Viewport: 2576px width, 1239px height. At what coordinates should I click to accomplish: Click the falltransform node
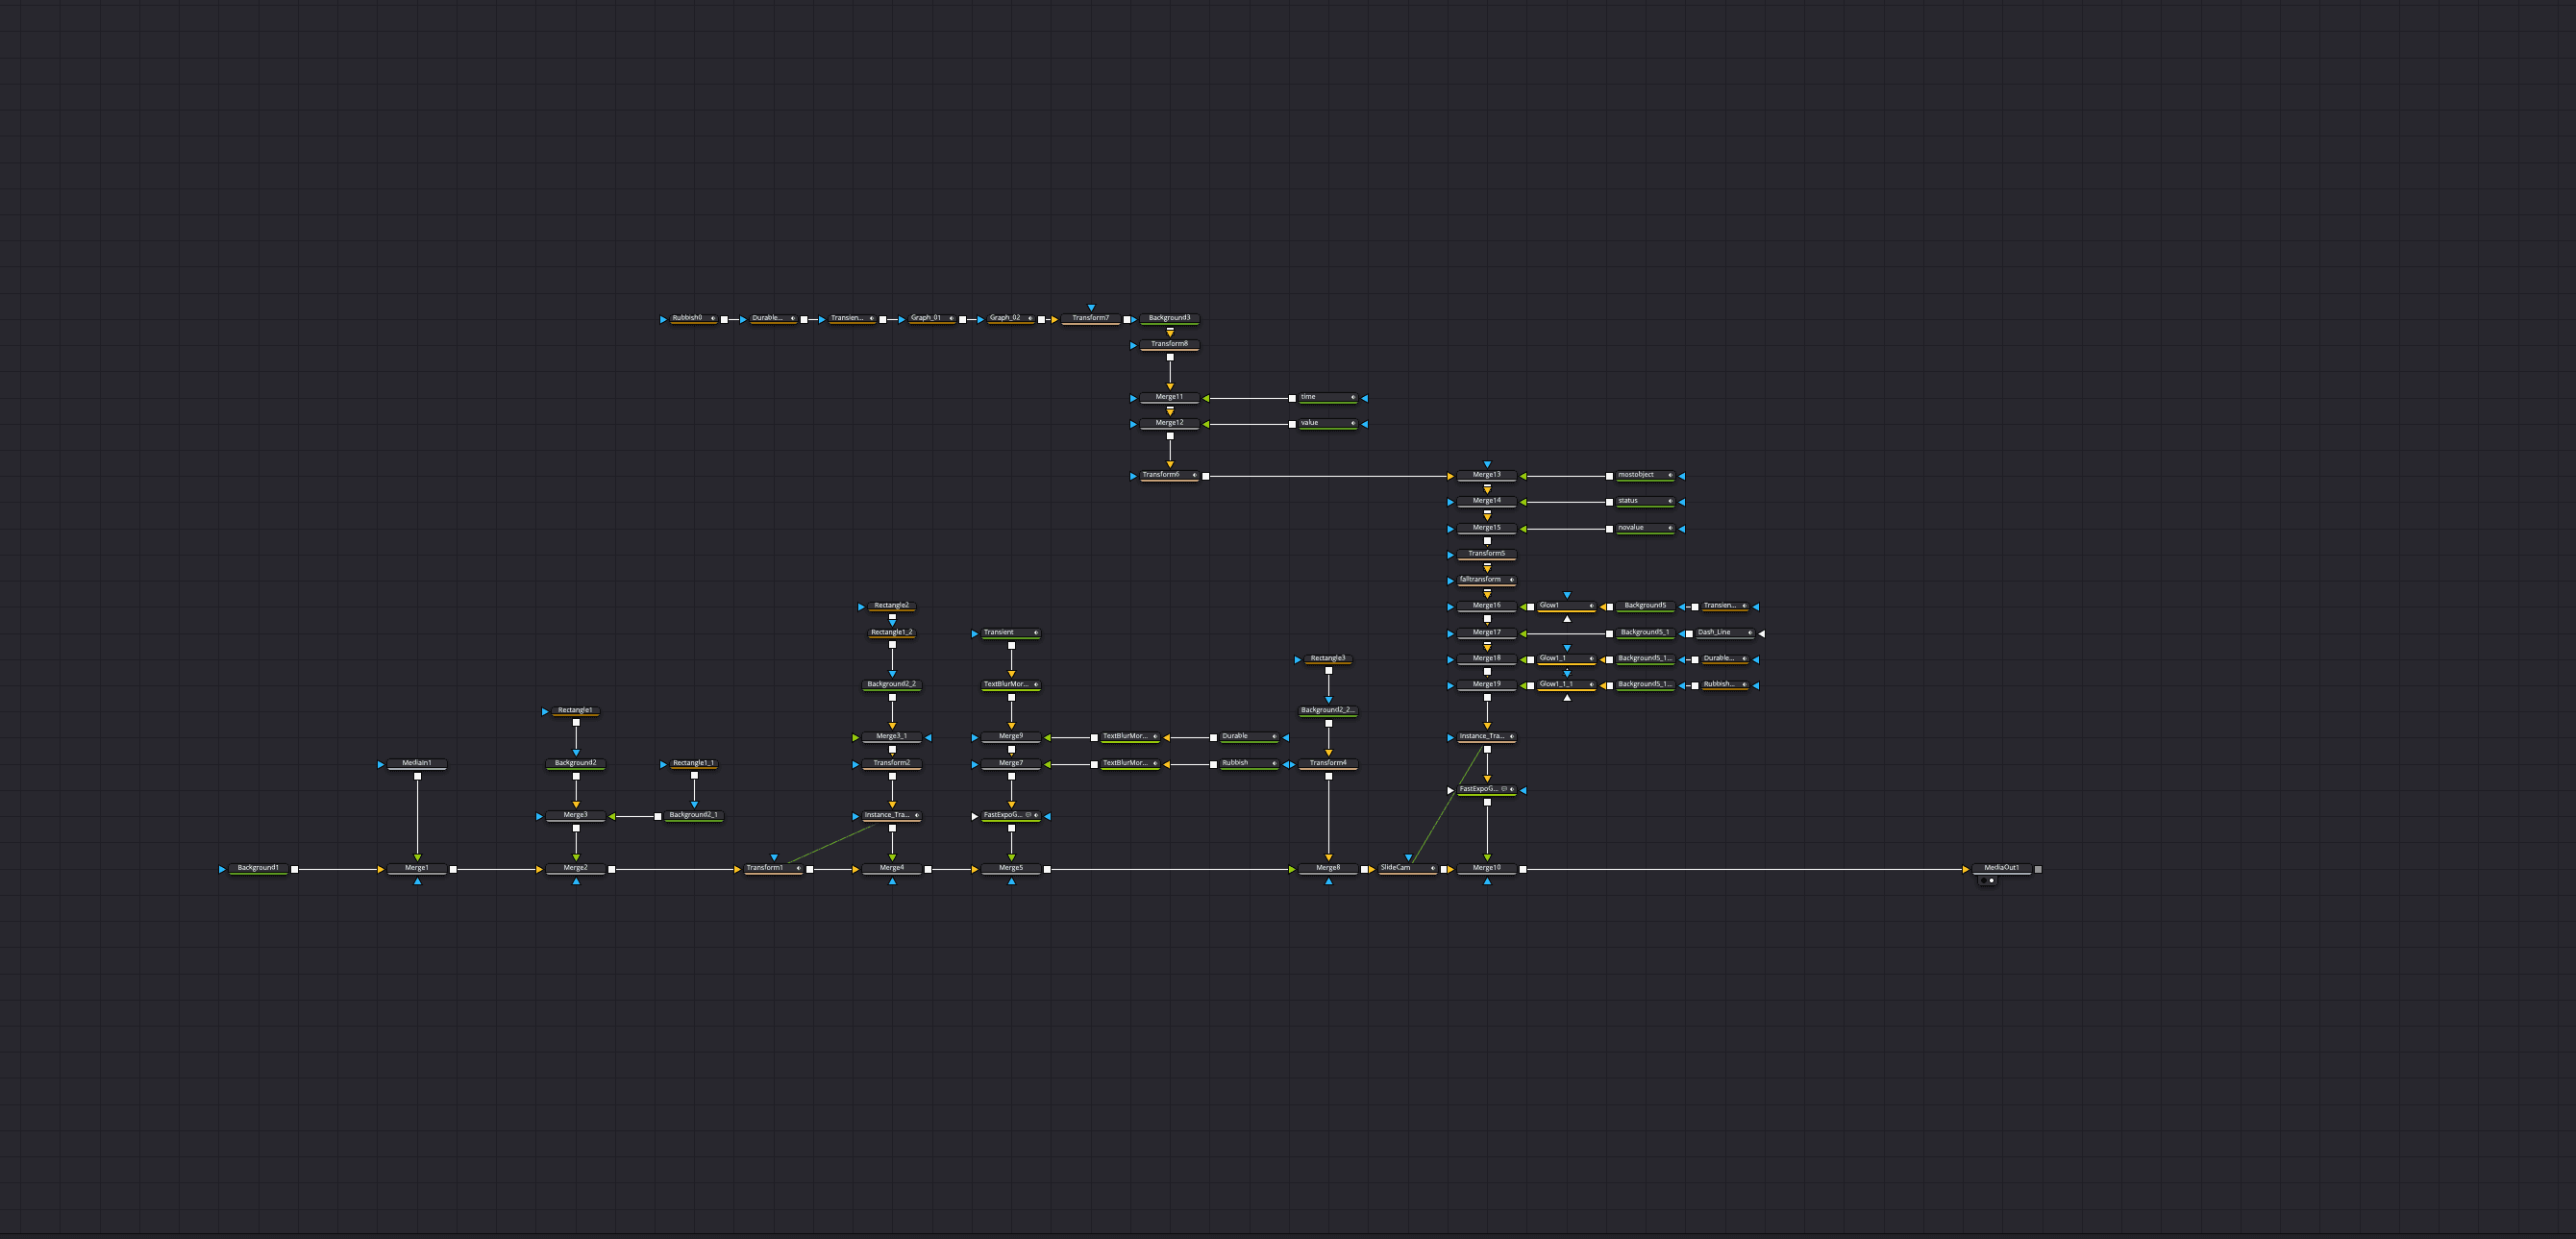pyautogui.click(x=1482, y=580)
